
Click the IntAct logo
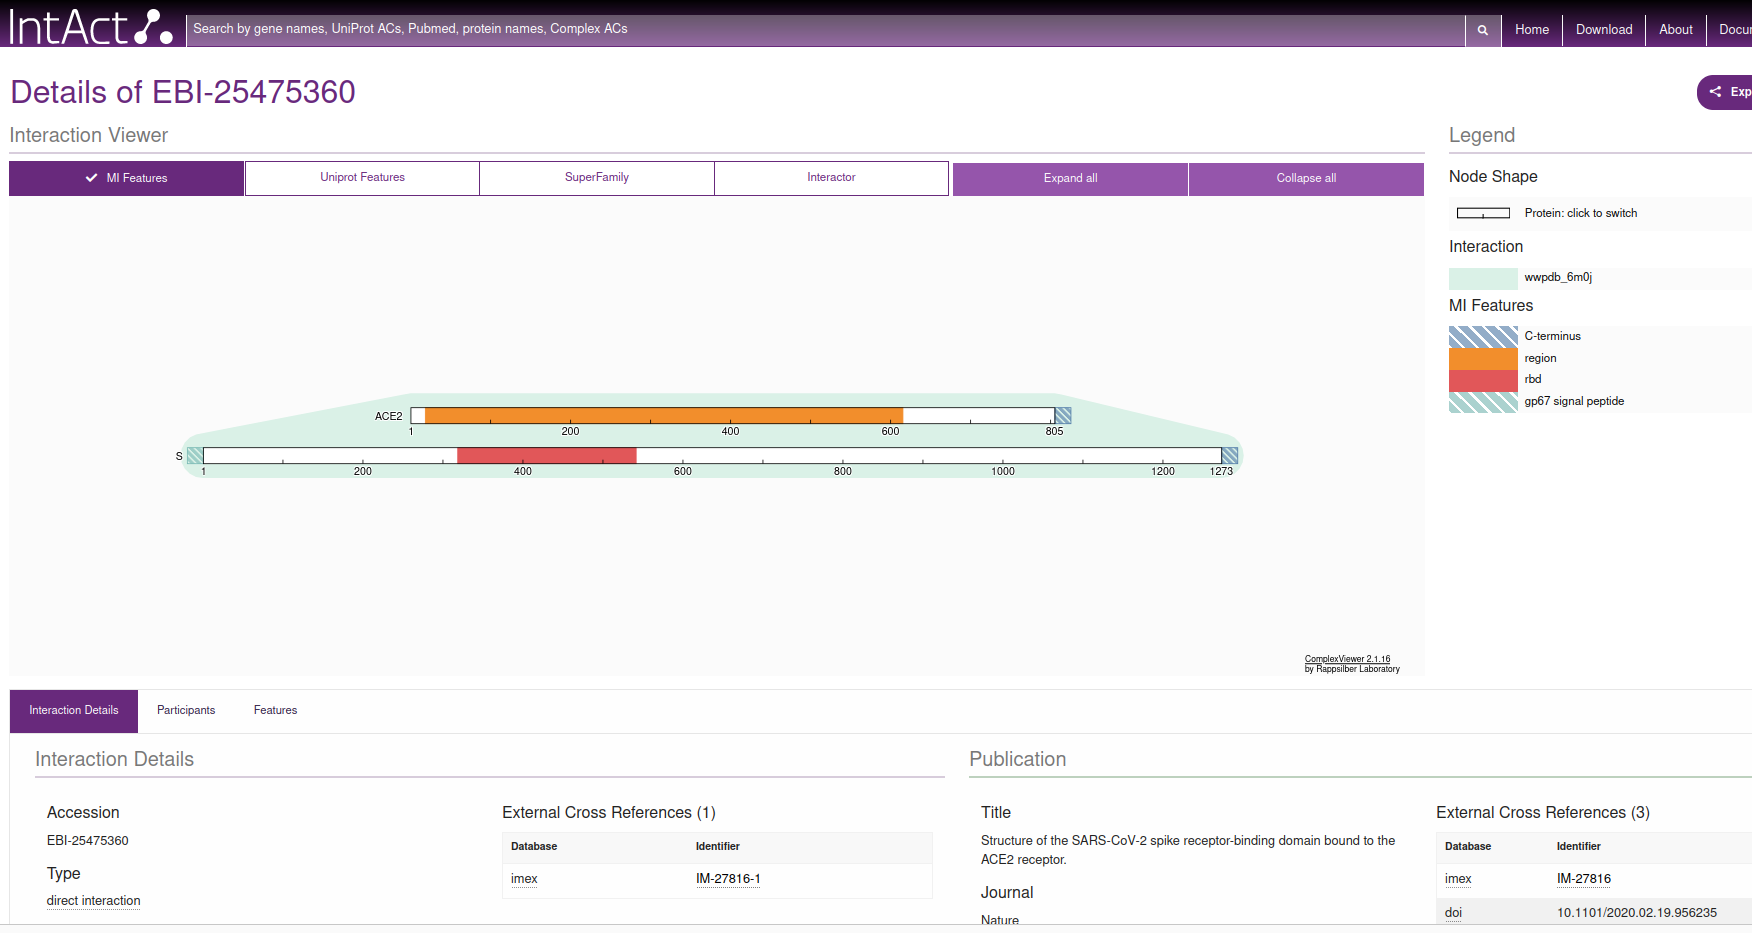coord(90,27)
